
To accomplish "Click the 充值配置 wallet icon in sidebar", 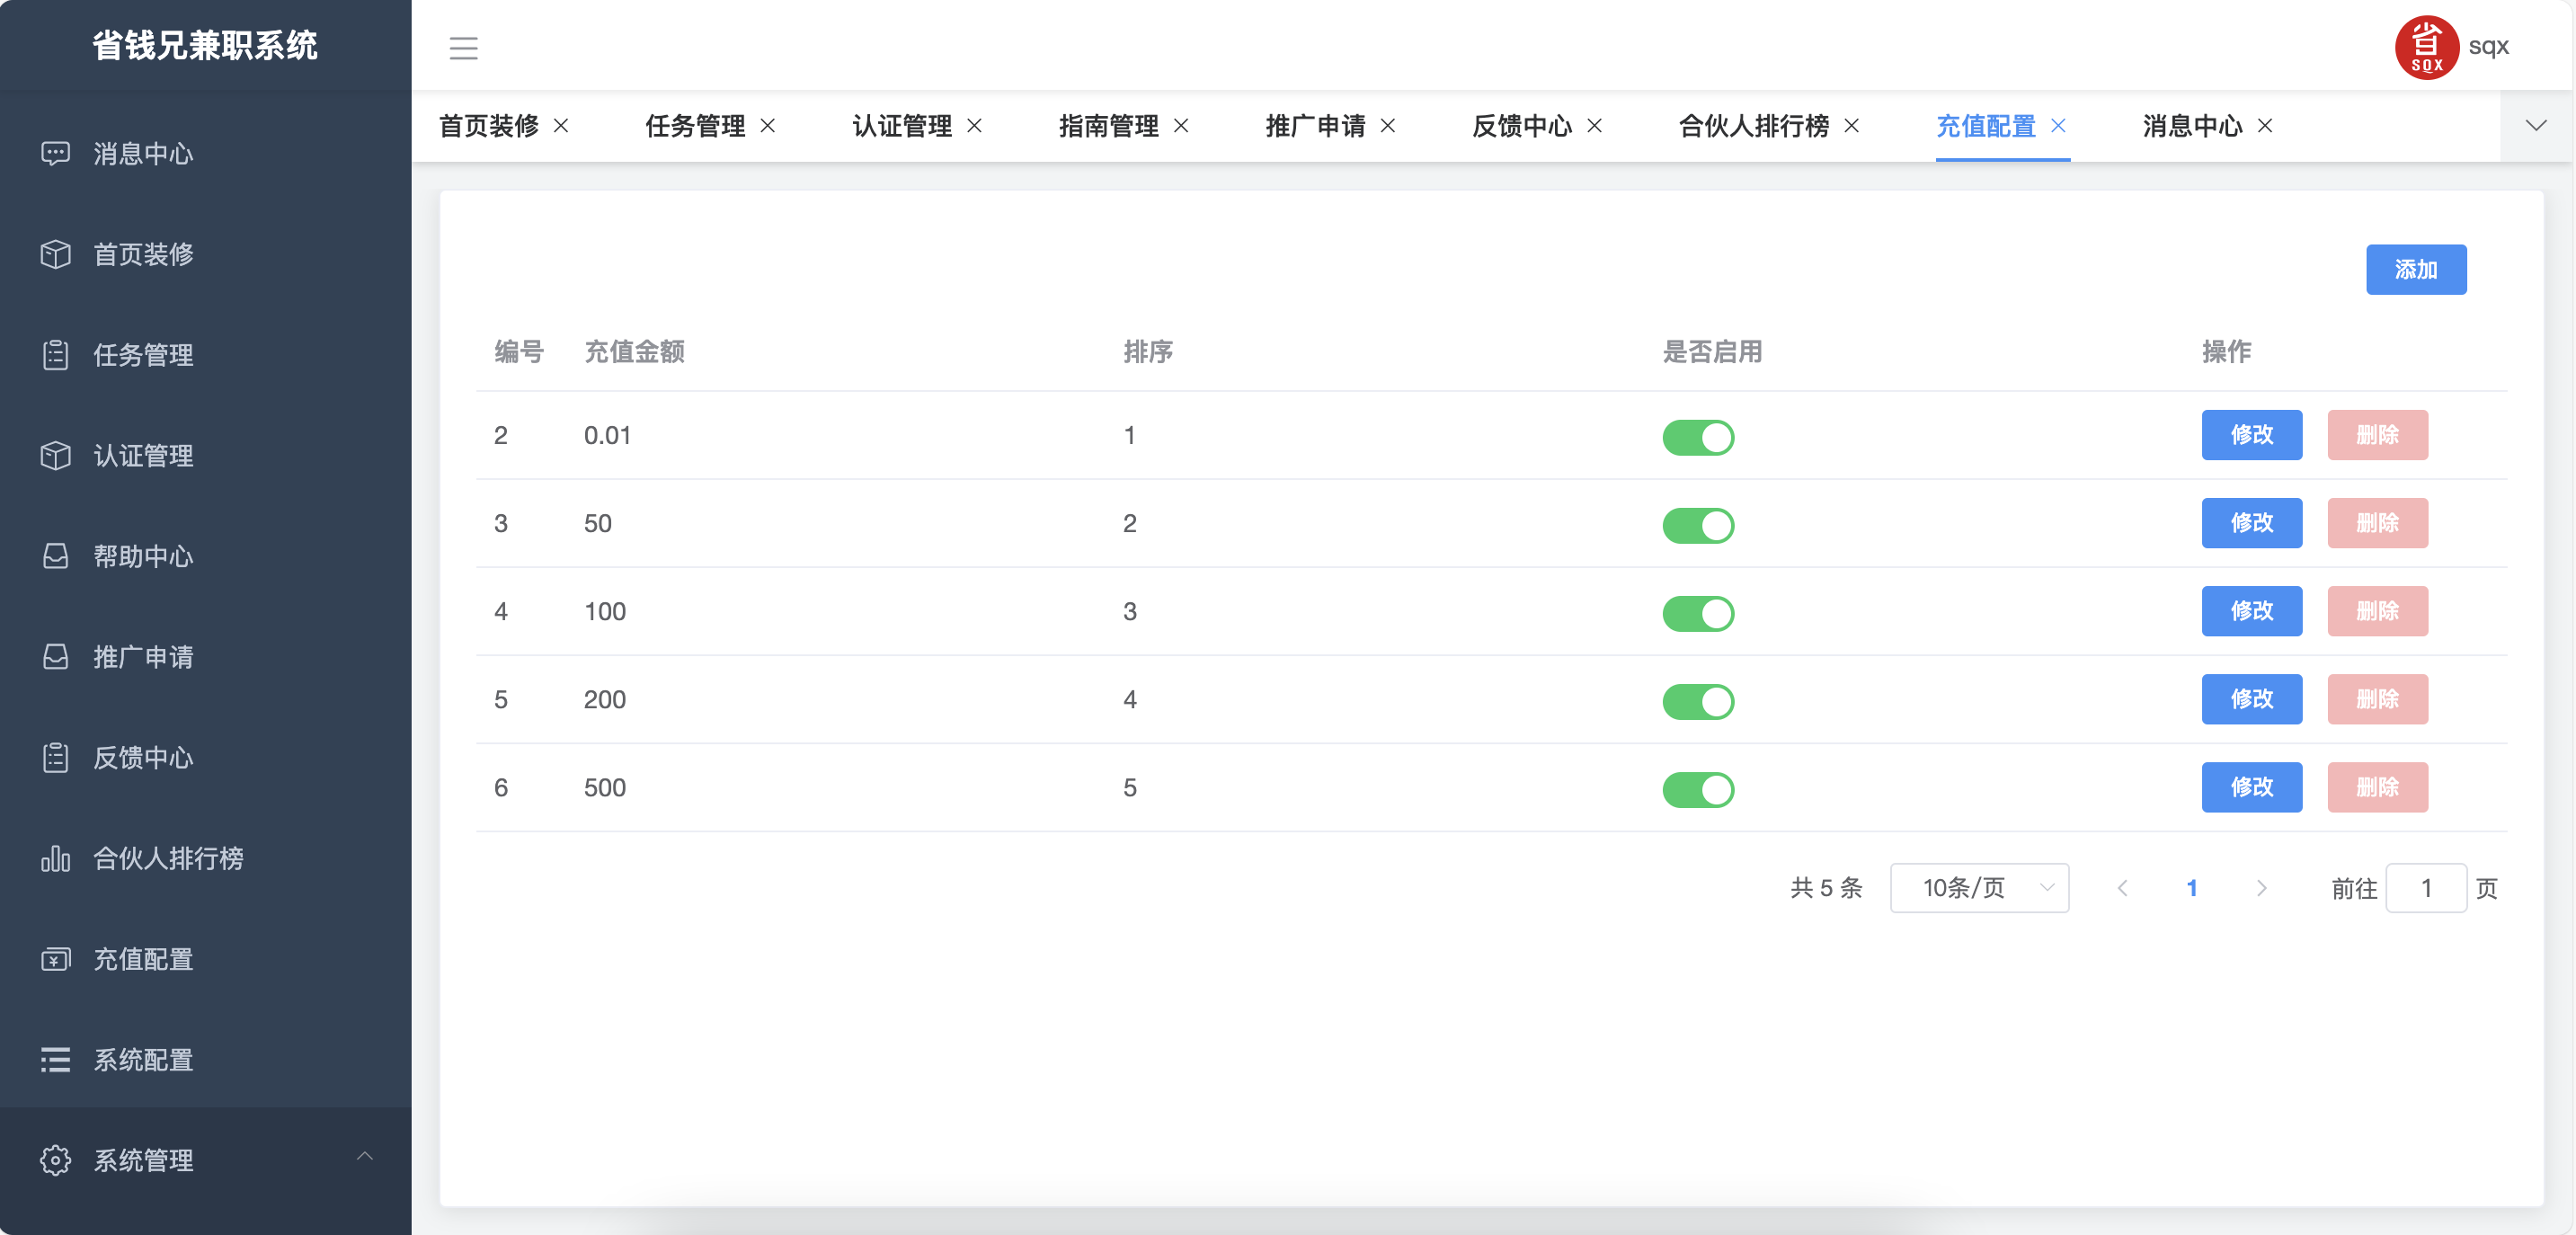I will [x=55, y=959].
